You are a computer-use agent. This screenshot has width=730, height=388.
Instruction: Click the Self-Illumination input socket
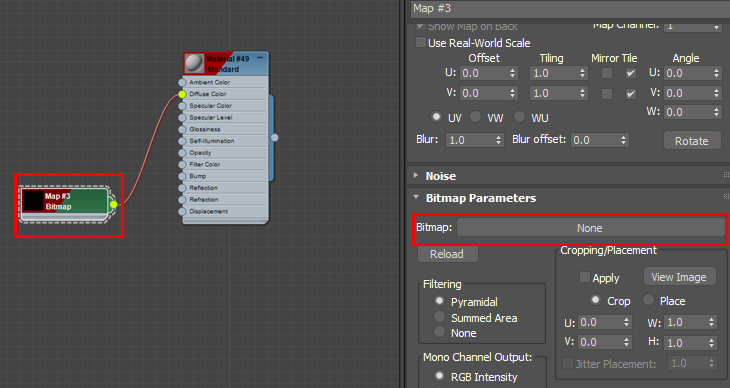pyautogui.click(x=182, y=141)
